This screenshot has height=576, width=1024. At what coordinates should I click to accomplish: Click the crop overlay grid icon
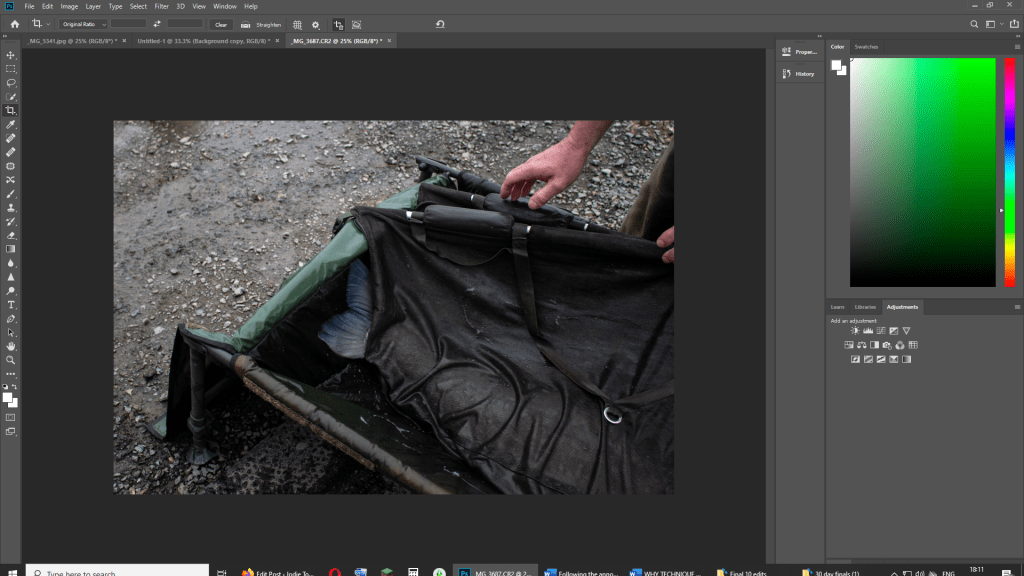point(297,24)
